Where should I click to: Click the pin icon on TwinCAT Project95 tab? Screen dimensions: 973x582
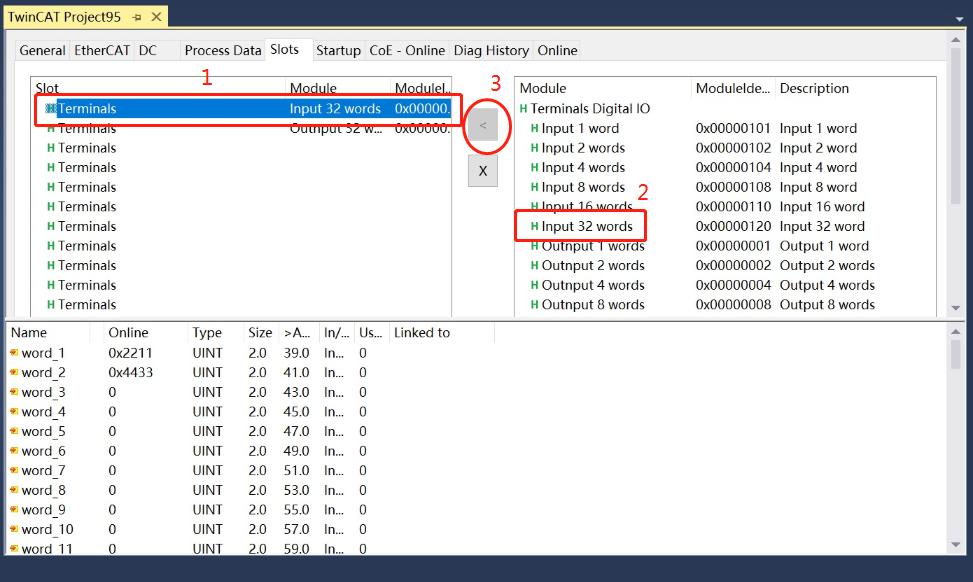click(137, 17)
